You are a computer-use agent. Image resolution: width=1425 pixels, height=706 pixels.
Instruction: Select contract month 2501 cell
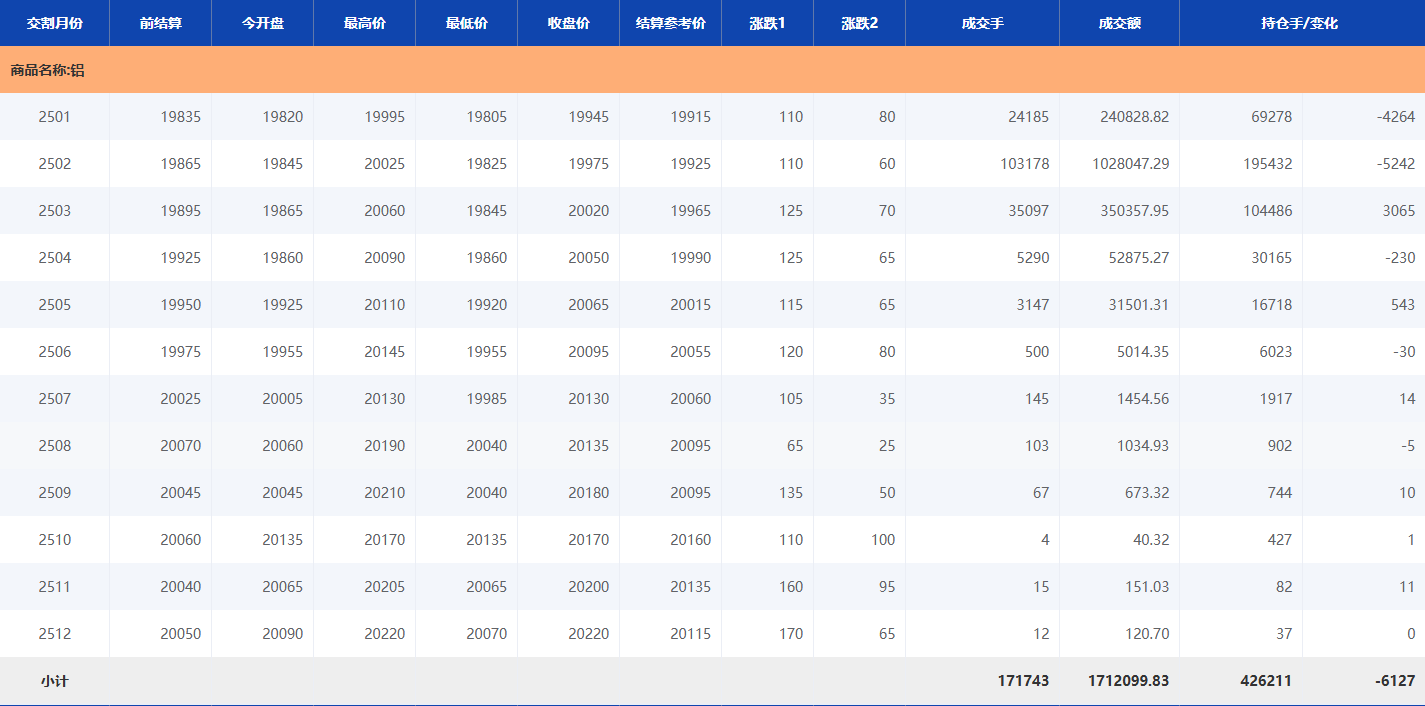(55, 117)
